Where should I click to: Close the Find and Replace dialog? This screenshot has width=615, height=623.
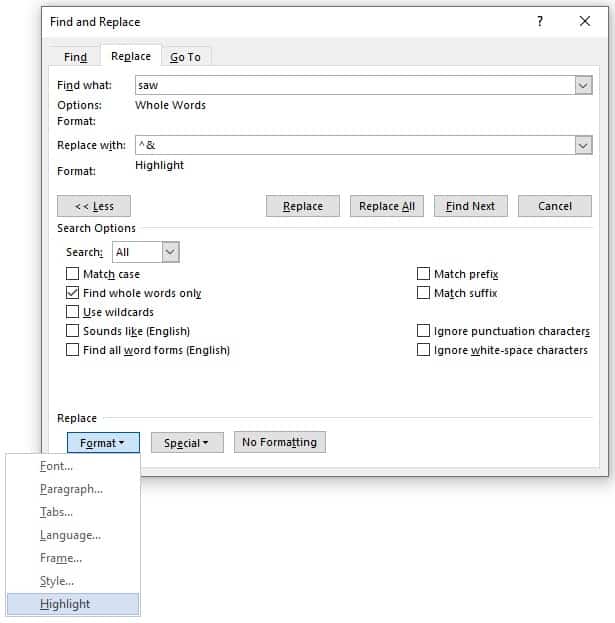coord(584,21)
